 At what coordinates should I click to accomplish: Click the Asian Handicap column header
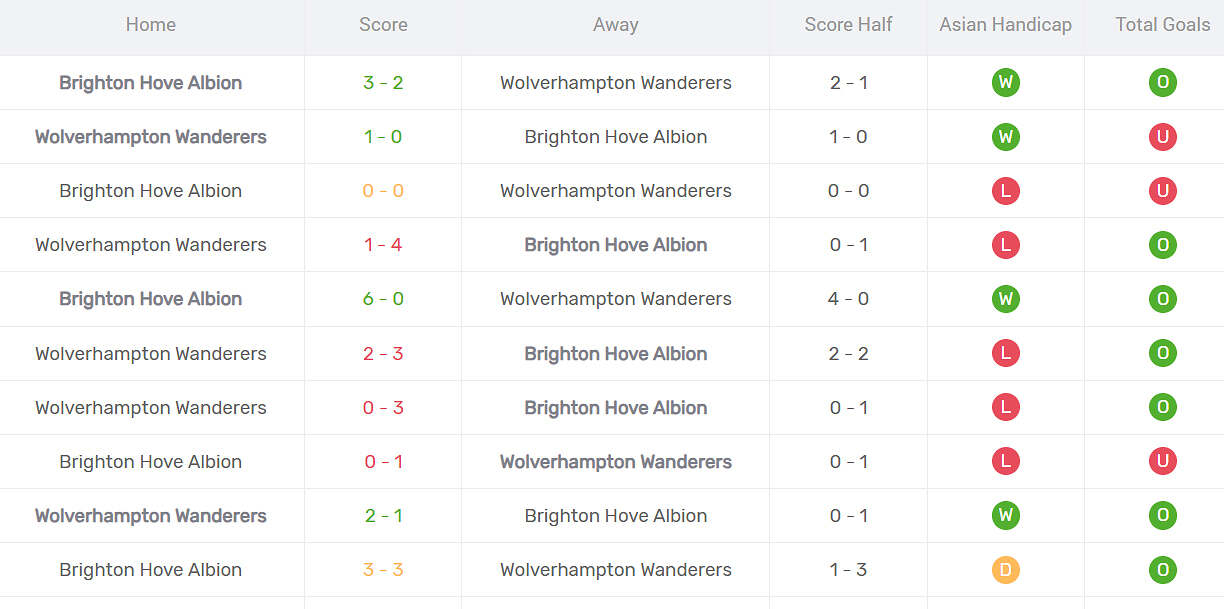pos(1005,25)
